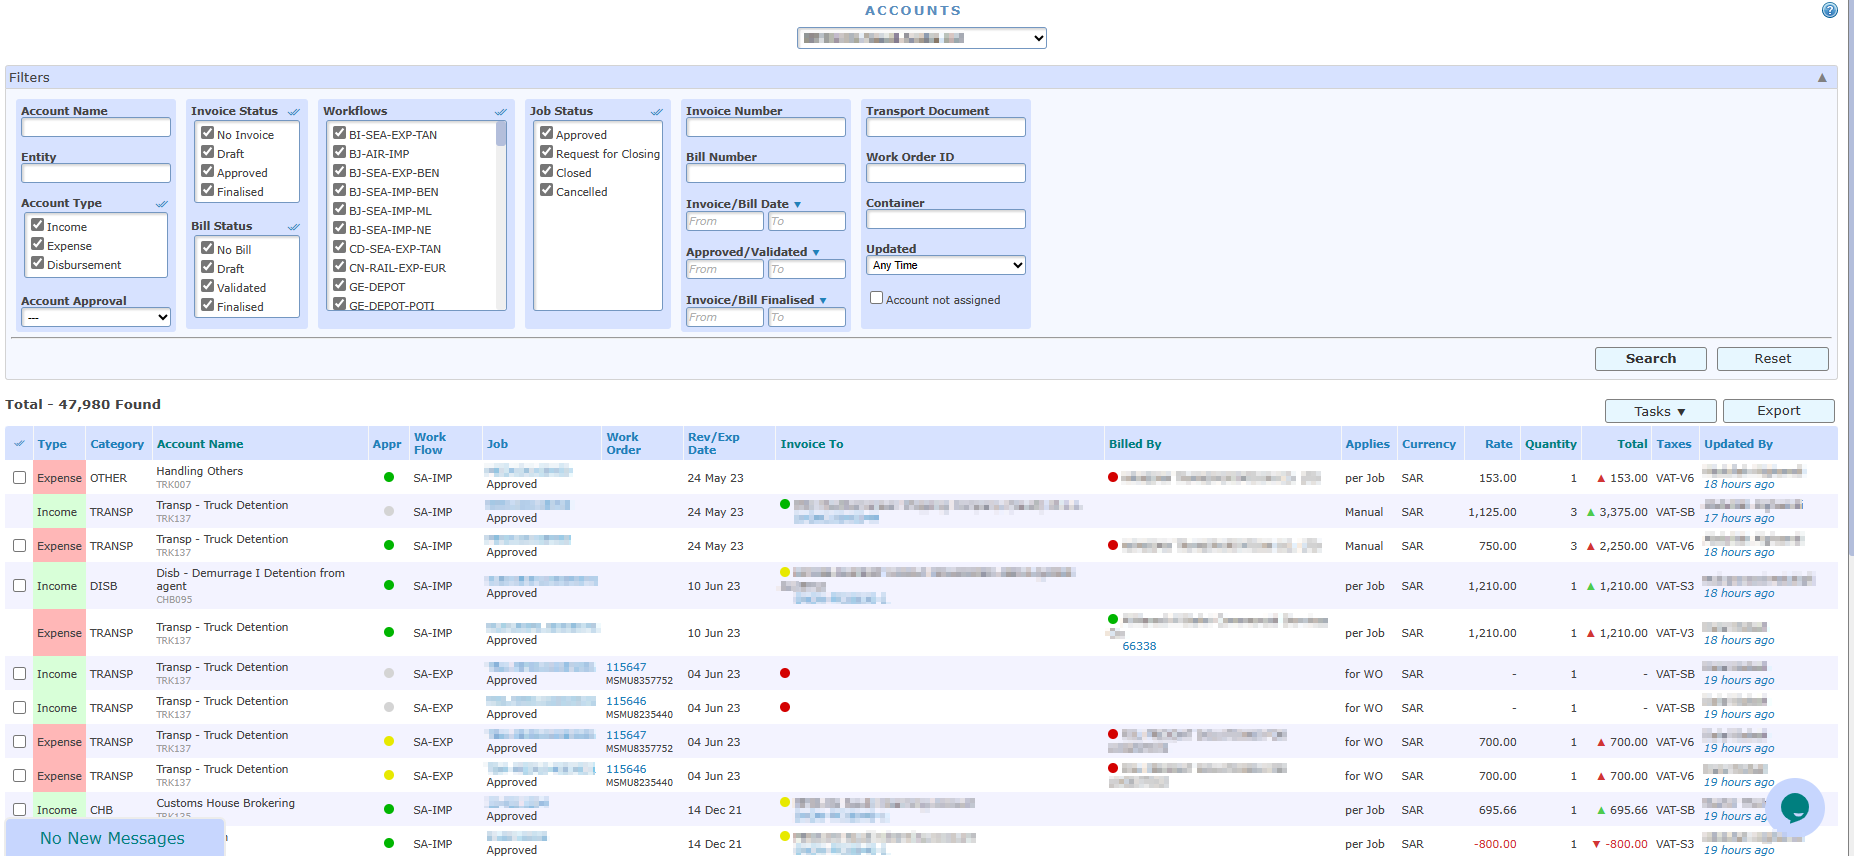Focus the Container filter field
Screen dimensions: 1854x856
click(946, 219)
